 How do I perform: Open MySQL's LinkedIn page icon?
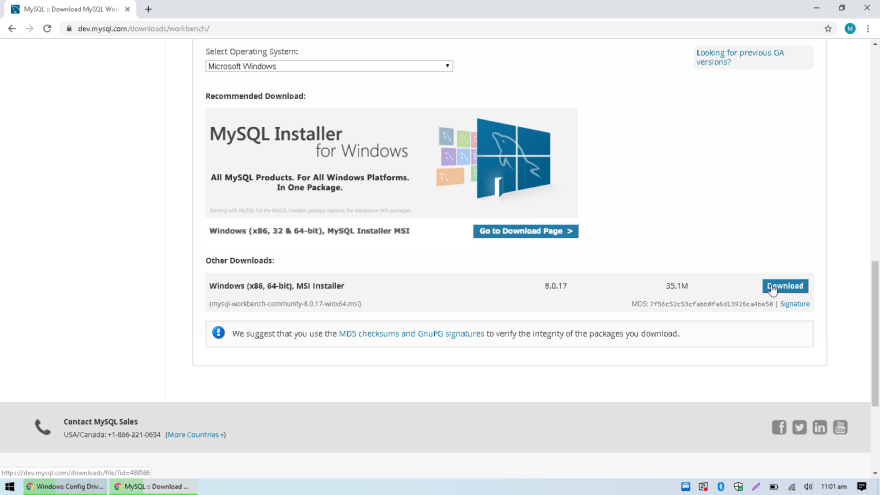pyautogui.click(x=819, y=427)
